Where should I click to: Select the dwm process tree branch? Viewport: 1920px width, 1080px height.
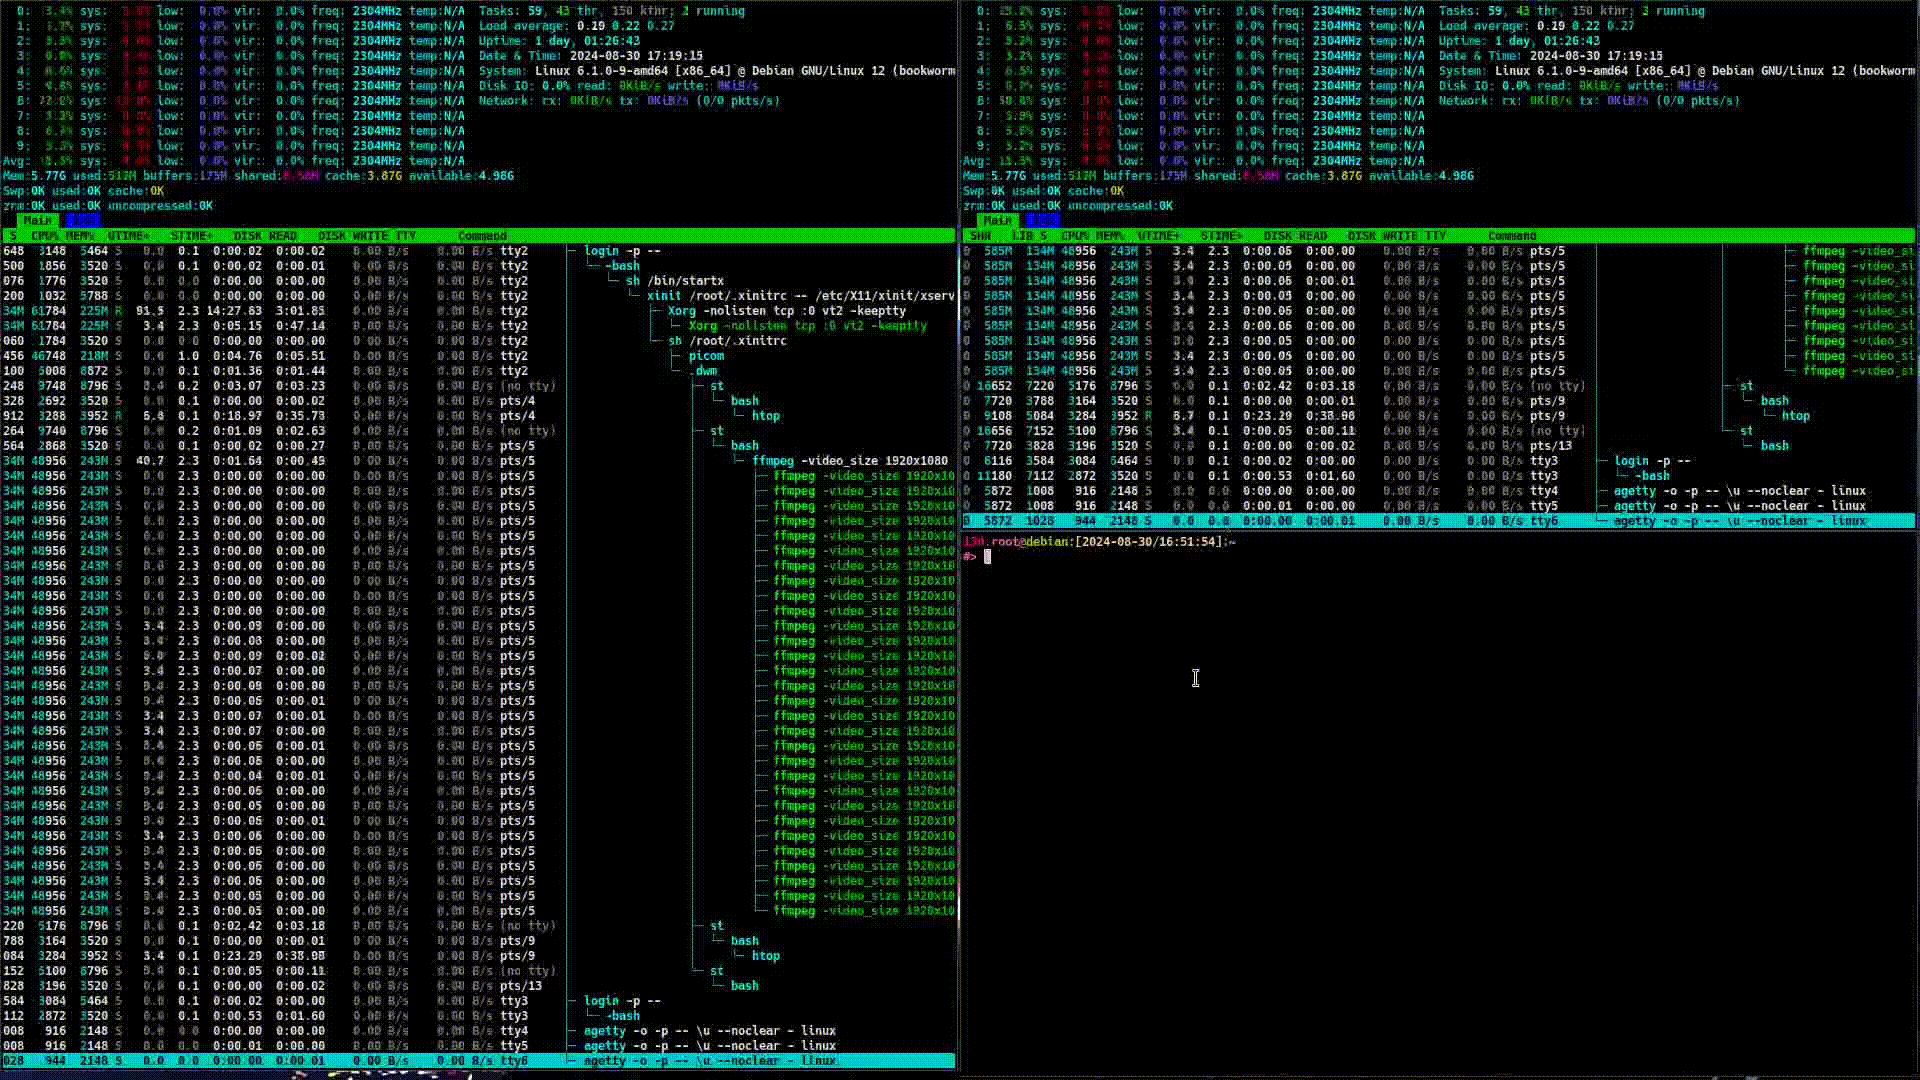(x=706, y=371)
